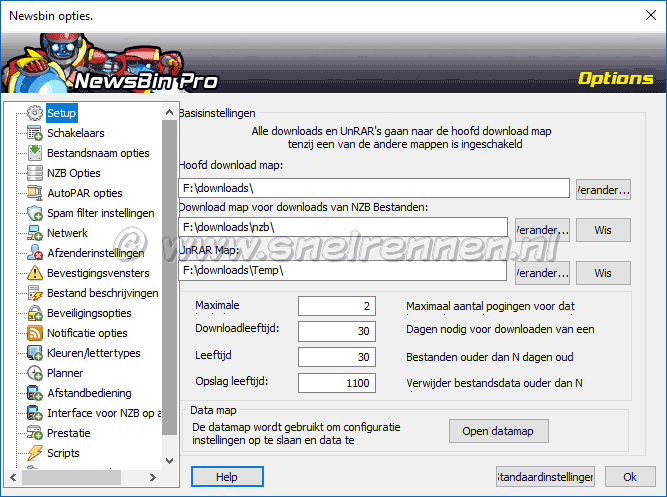The image size is (667, 497).
Task: Clear the UnRAR Map with Wis
Action: pyautogui.click(x=603, y=273)
